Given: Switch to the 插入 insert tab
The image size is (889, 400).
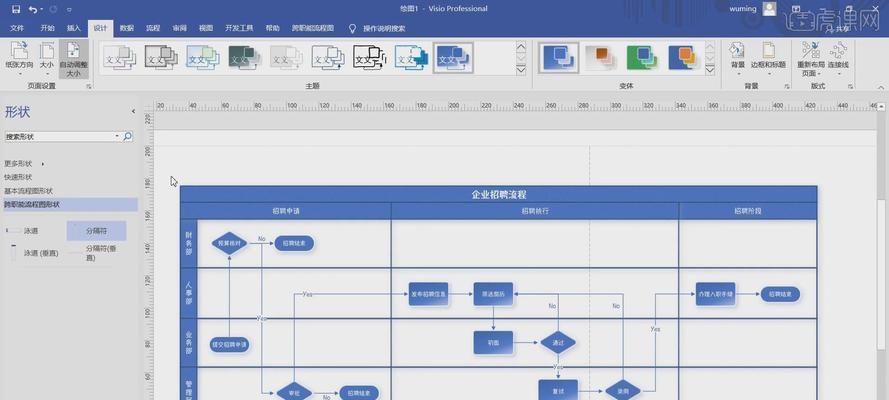Looking at the screenshot, I should point(74,28).
